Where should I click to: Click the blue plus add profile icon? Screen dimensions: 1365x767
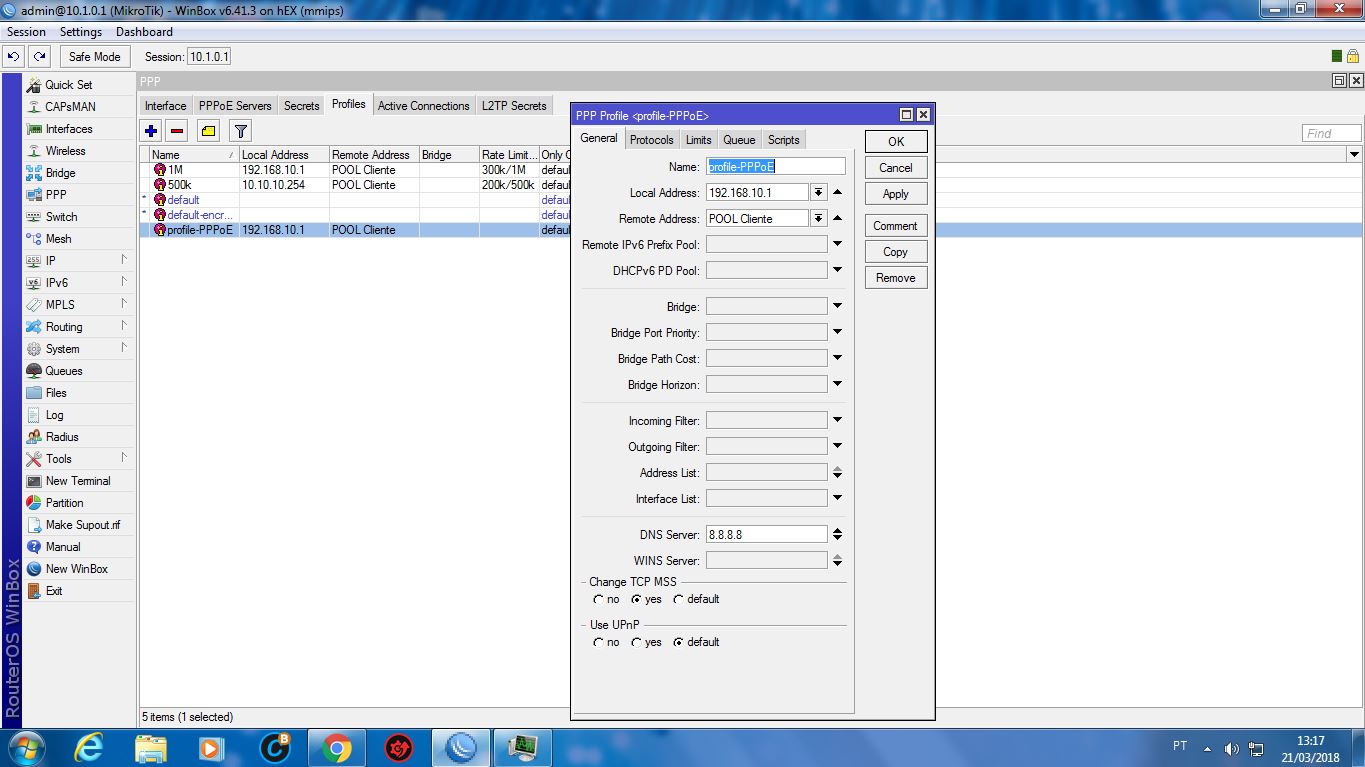(151, 131)
